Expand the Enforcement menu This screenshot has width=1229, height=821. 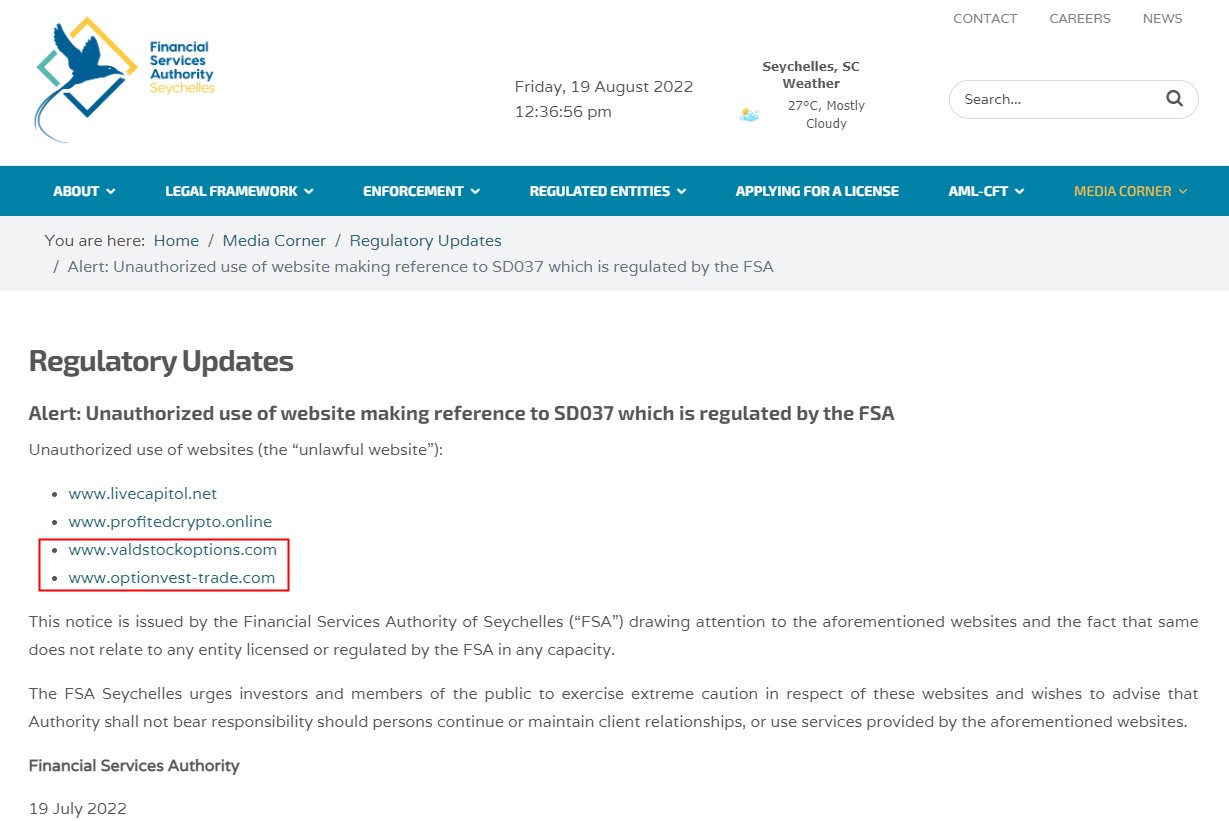[421, 191]
